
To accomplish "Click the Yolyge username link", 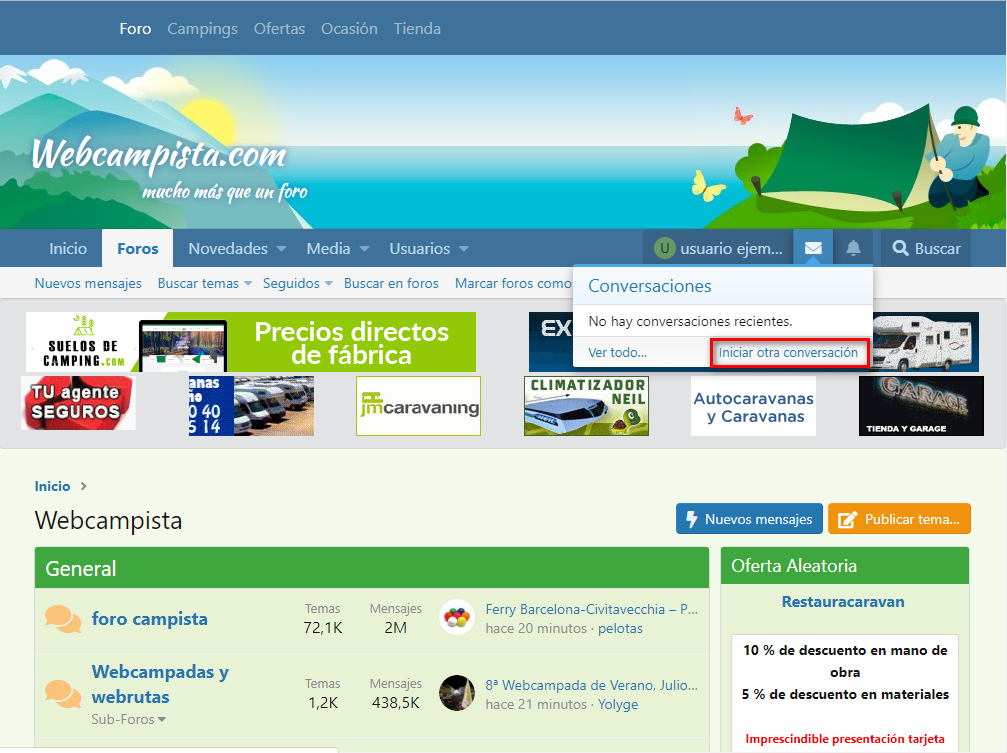I will coord(618,704).
